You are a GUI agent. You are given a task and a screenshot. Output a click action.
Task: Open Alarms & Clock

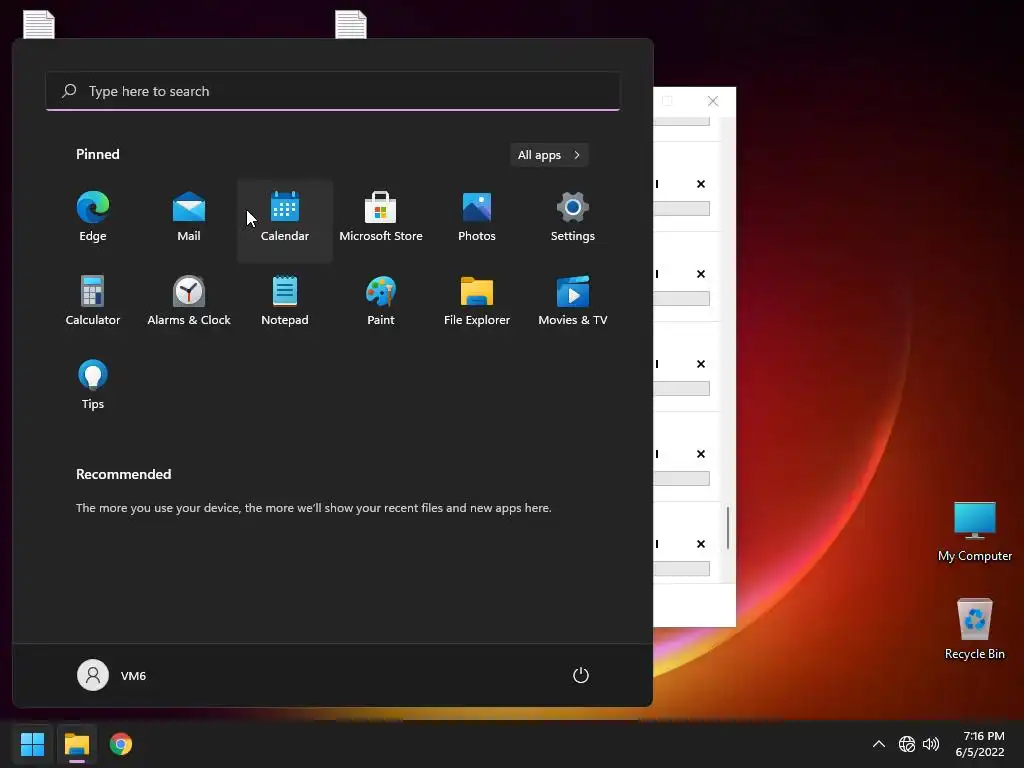click(x=189, y=302)
